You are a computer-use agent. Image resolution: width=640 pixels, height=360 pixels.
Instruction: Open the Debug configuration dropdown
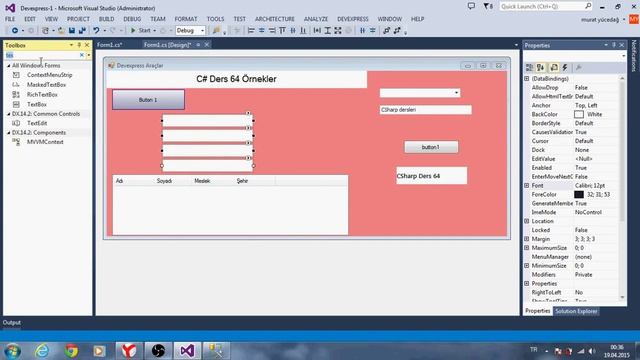[x=202, y=31]
